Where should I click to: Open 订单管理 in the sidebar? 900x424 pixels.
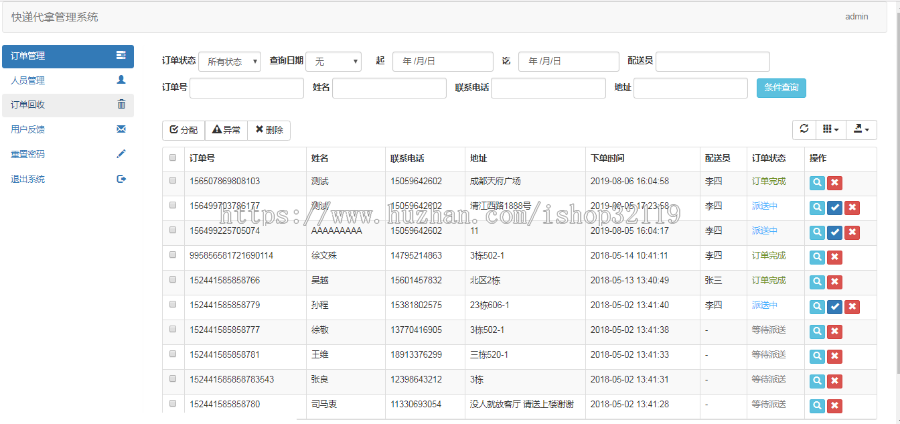[68, 56]
